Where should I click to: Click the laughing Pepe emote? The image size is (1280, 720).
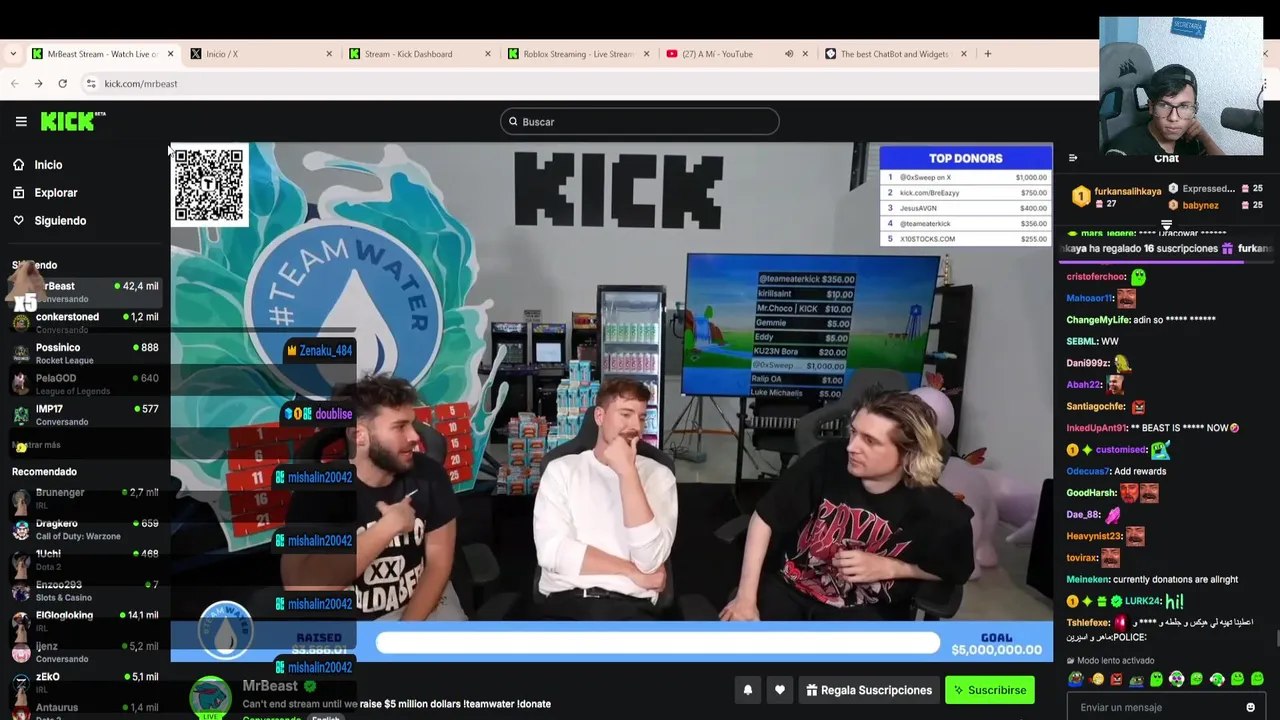coord(1075,680)
